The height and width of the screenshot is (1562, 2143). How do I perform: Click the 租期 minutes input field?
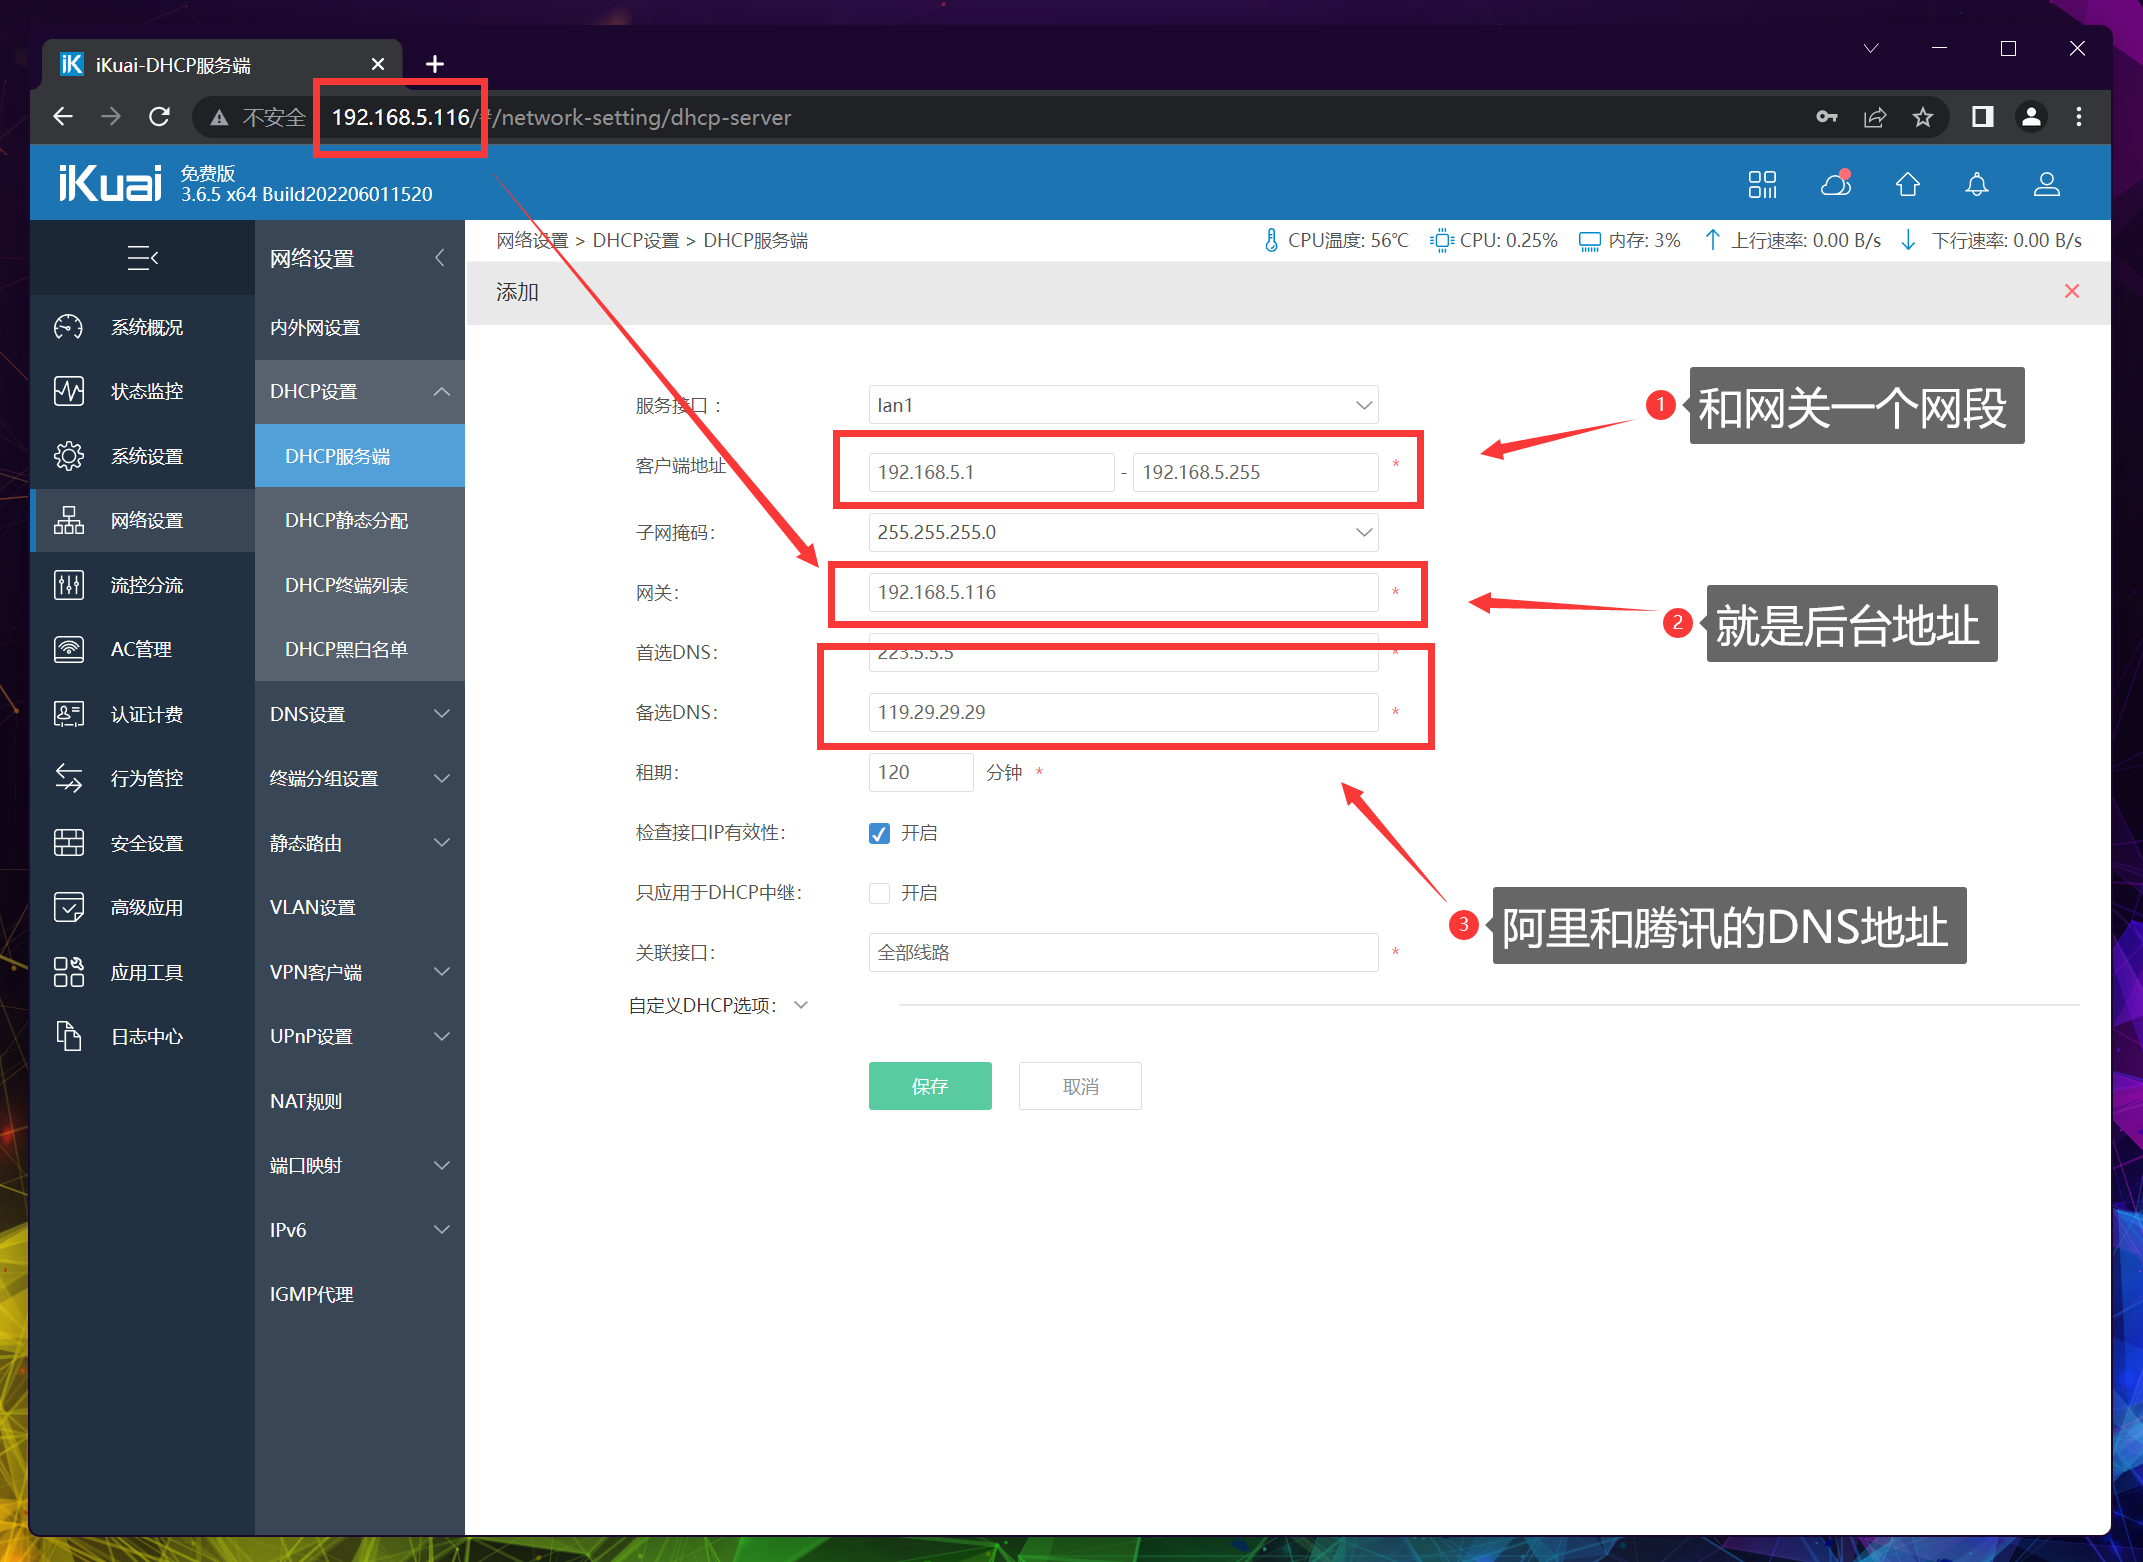(919, 772)
